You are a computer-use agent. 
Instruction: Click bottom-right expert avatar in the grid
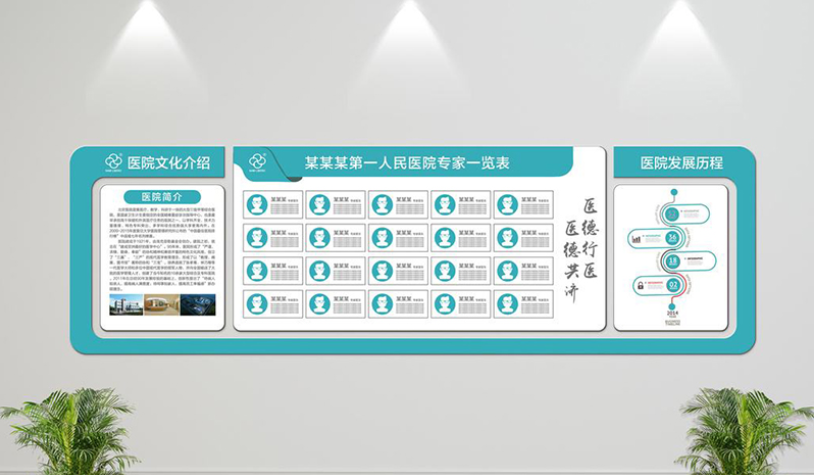click(507, 304)
